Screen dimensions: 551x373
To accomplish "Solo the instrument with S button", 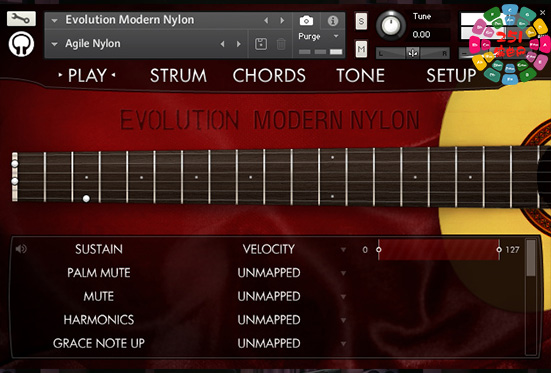I will point(361,21).
